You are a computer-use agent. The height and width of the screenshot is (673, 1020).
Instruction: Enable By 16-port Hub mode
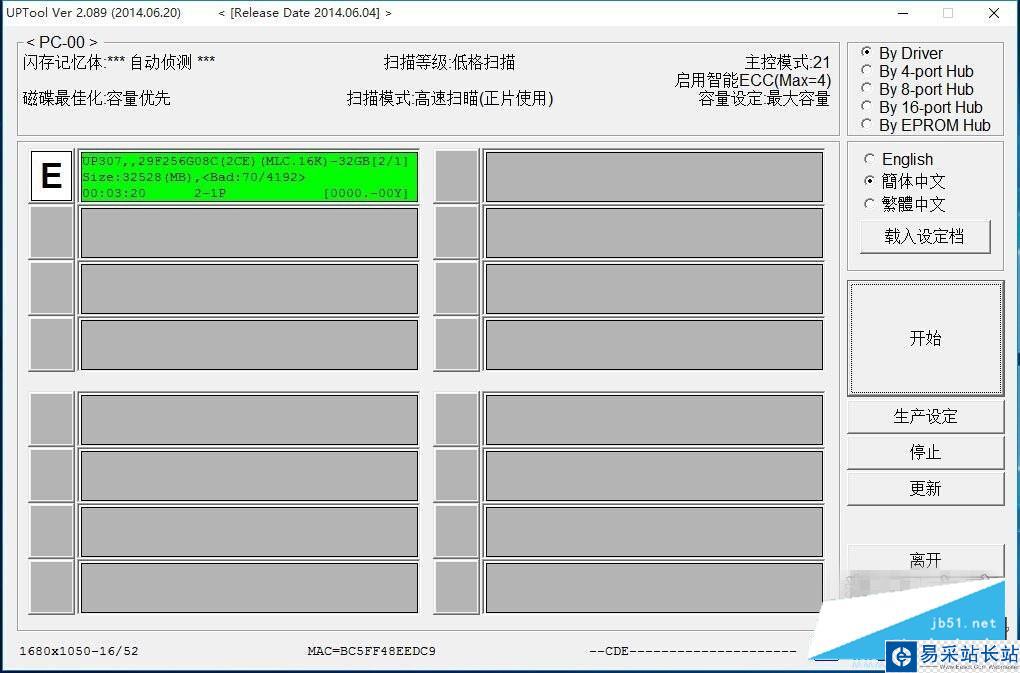pyautogui.click(x=868, y=107)
